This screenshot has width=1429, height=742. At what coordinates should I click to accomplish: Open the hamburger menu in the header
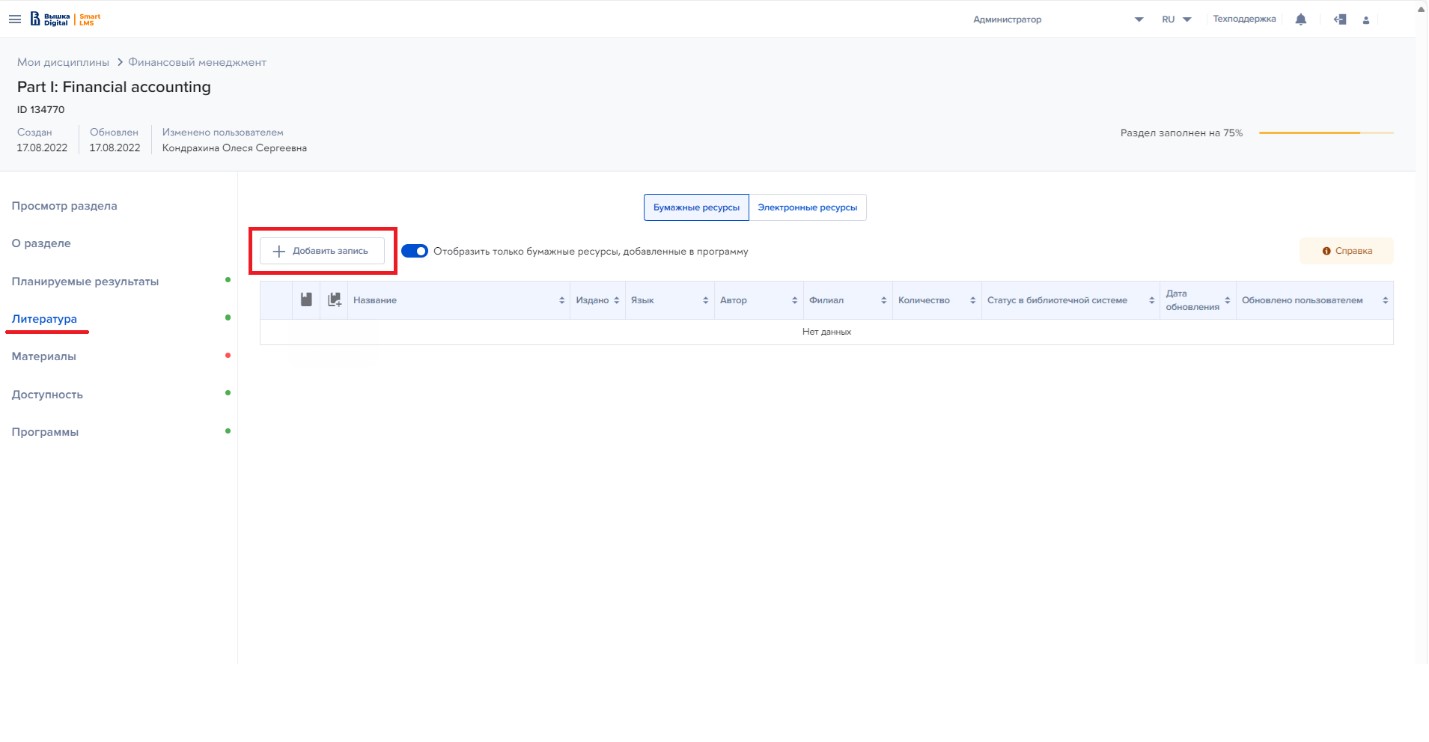(15, 19)
